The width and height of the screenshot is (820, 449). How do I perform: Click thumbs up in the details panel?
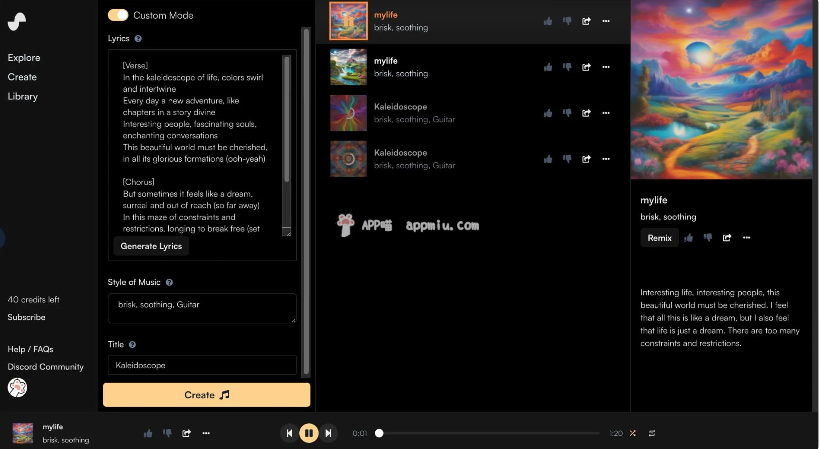point(689,238)
